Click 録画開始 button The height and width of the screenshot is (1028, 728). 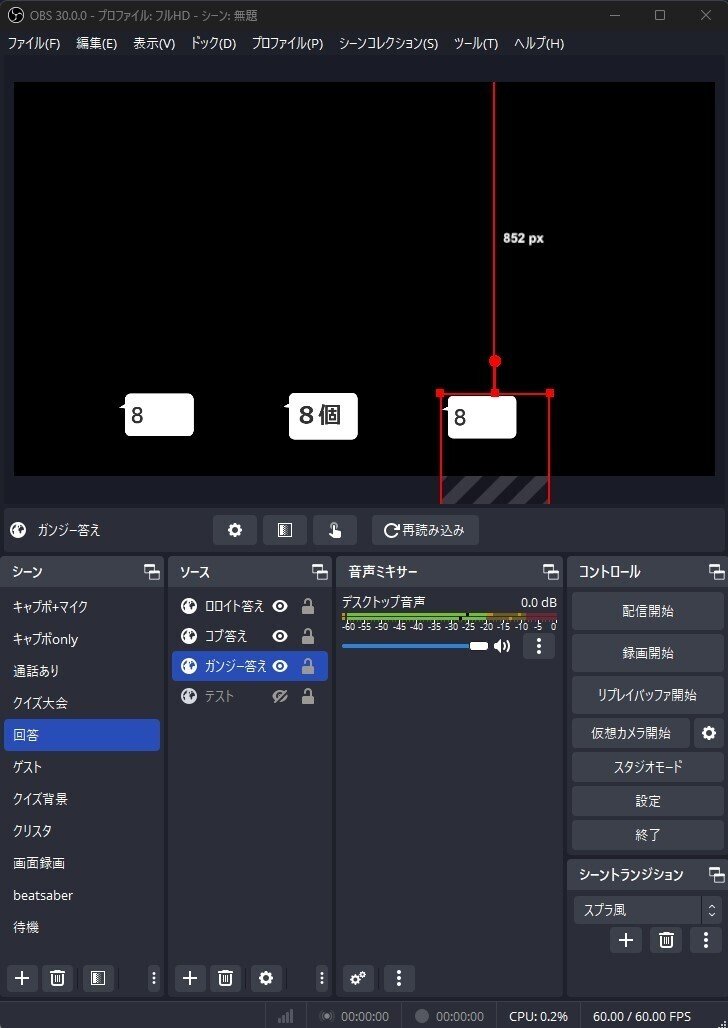click(x=647, y=653)
